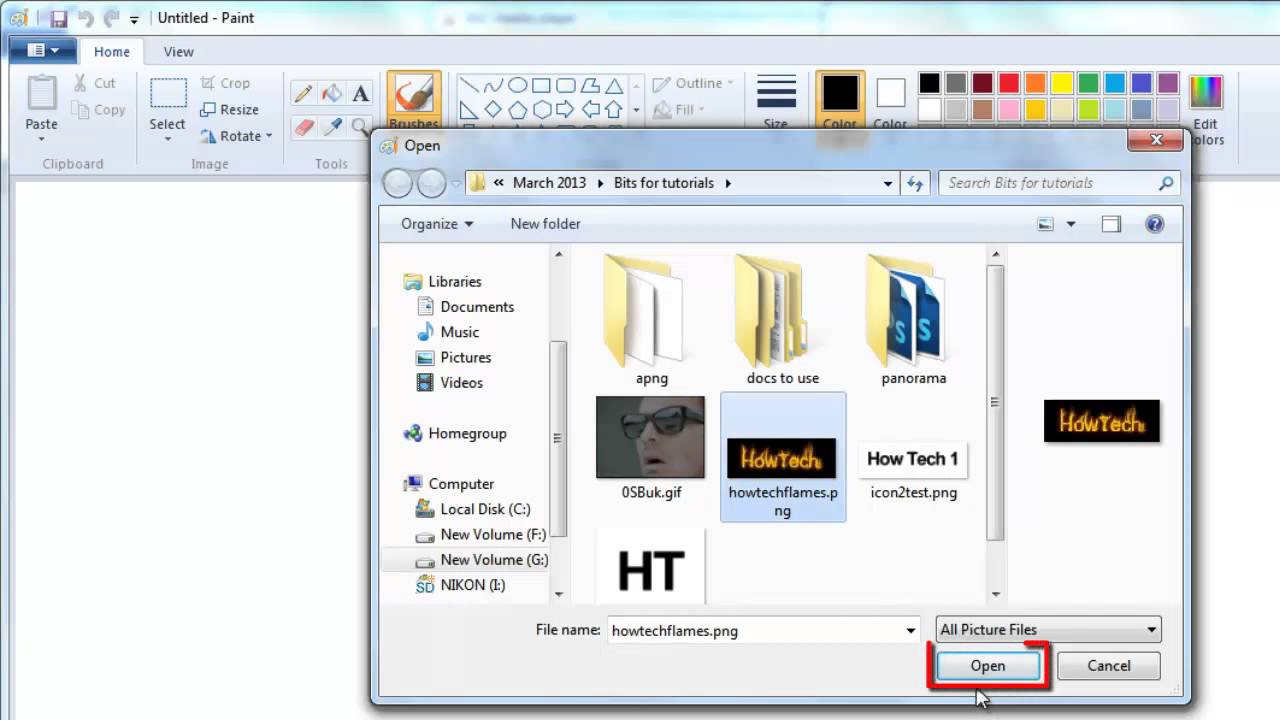1280x720 pixels.
Task: Select the Text tool
Action: pos(360,93)
